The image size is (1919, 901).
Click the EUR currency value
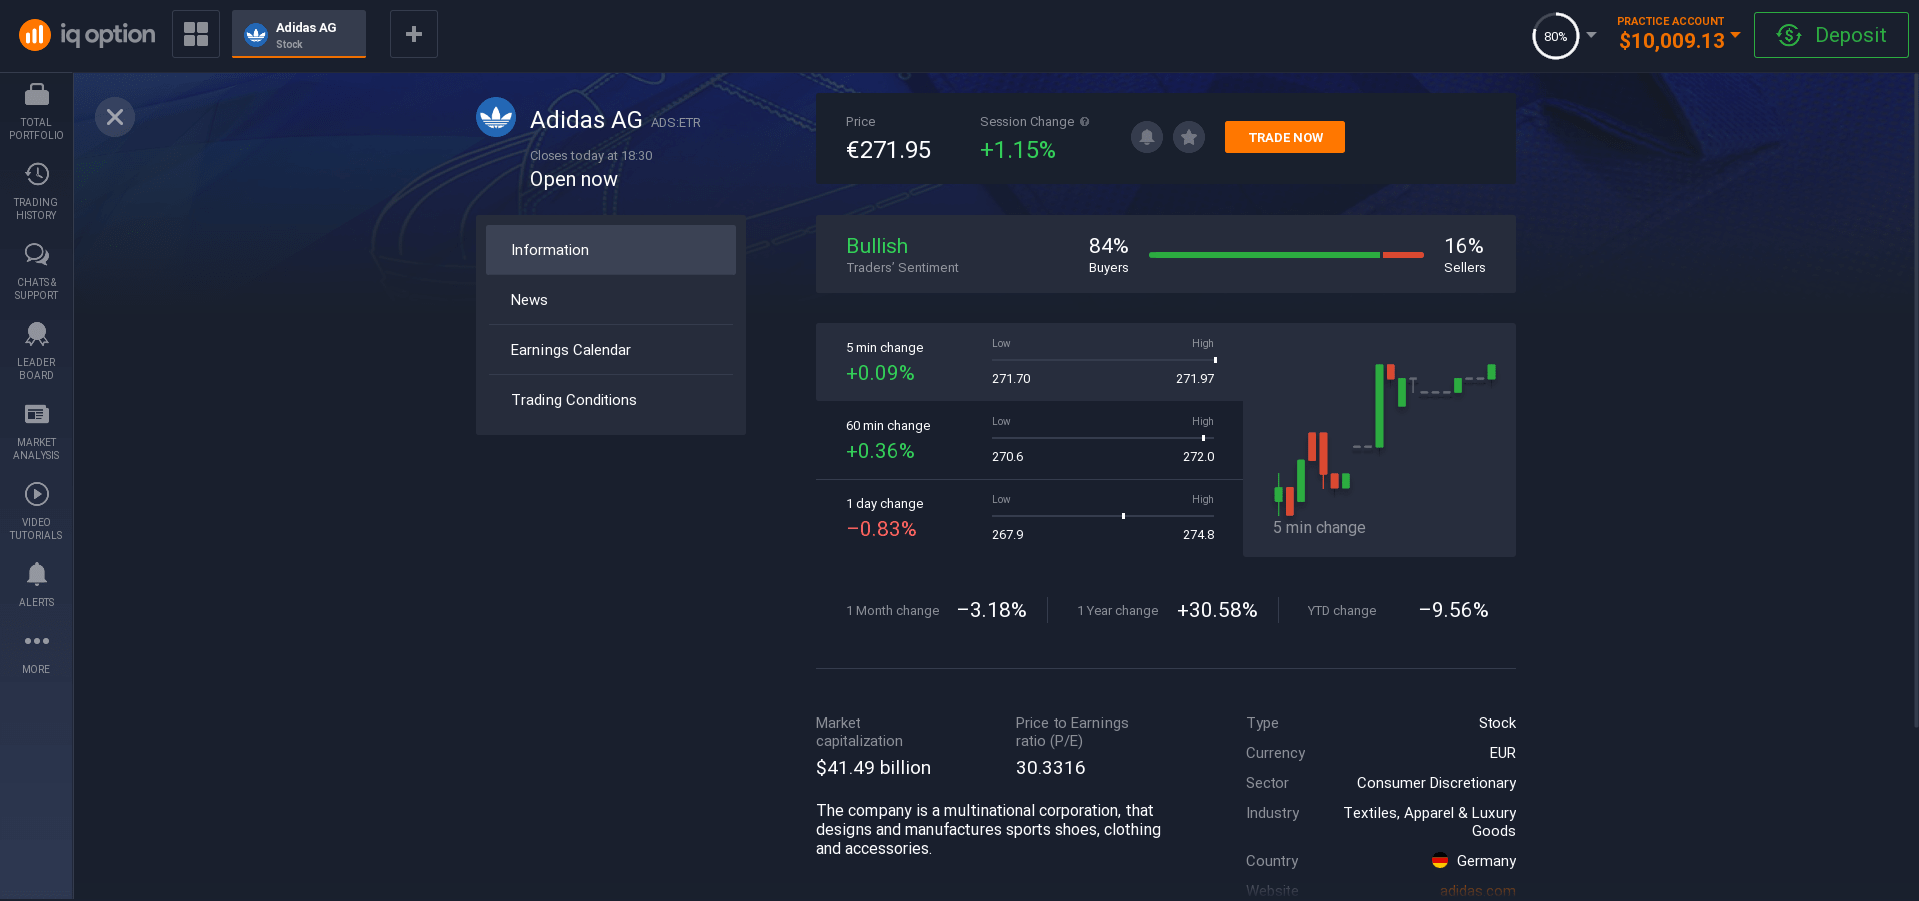(1502, 753)
